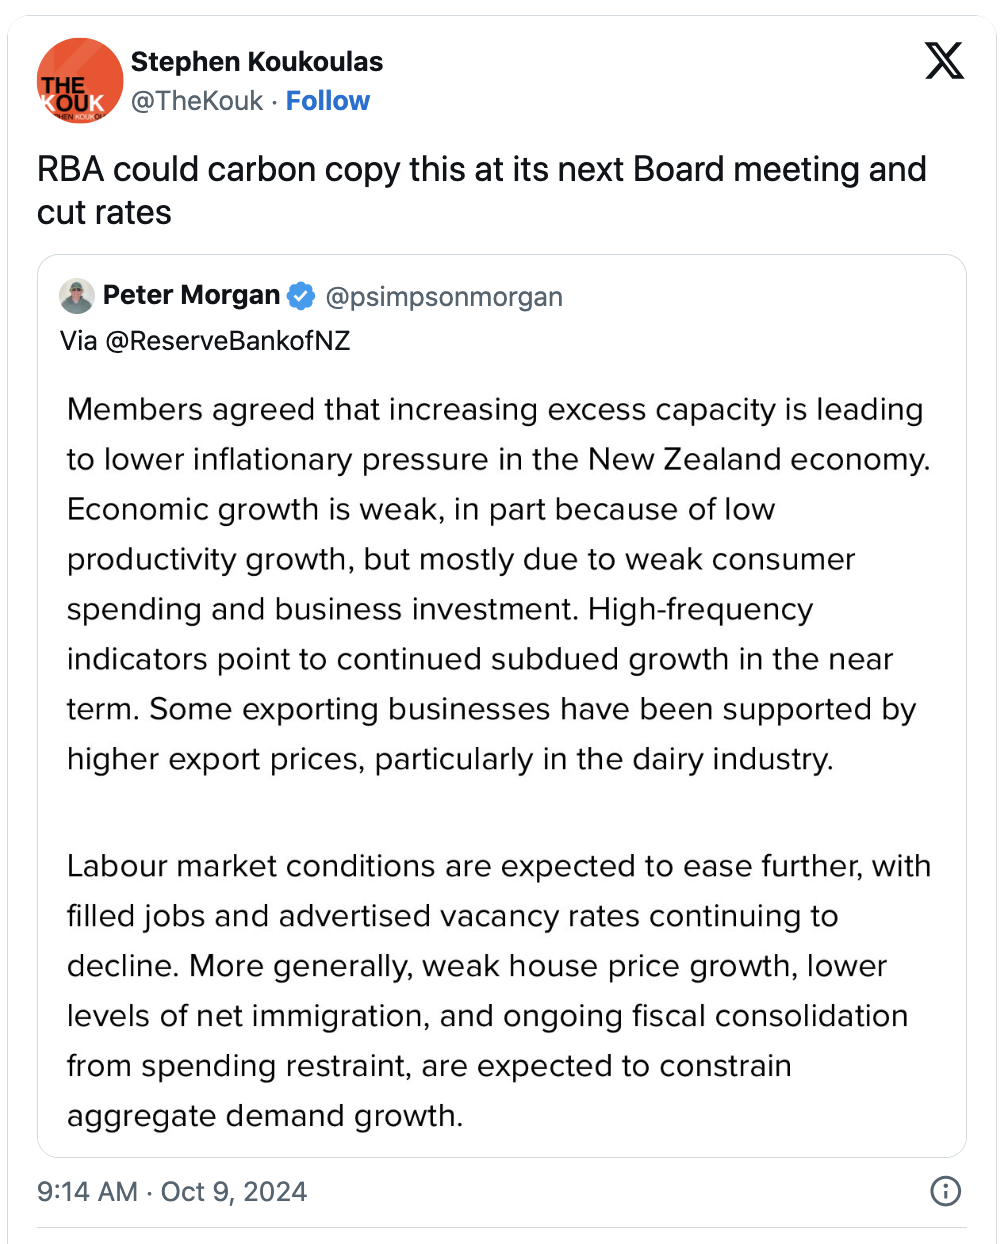Open Peter Morgan's name in quoted tweet
1008x1244 pixels.
[x=191, y=295]
